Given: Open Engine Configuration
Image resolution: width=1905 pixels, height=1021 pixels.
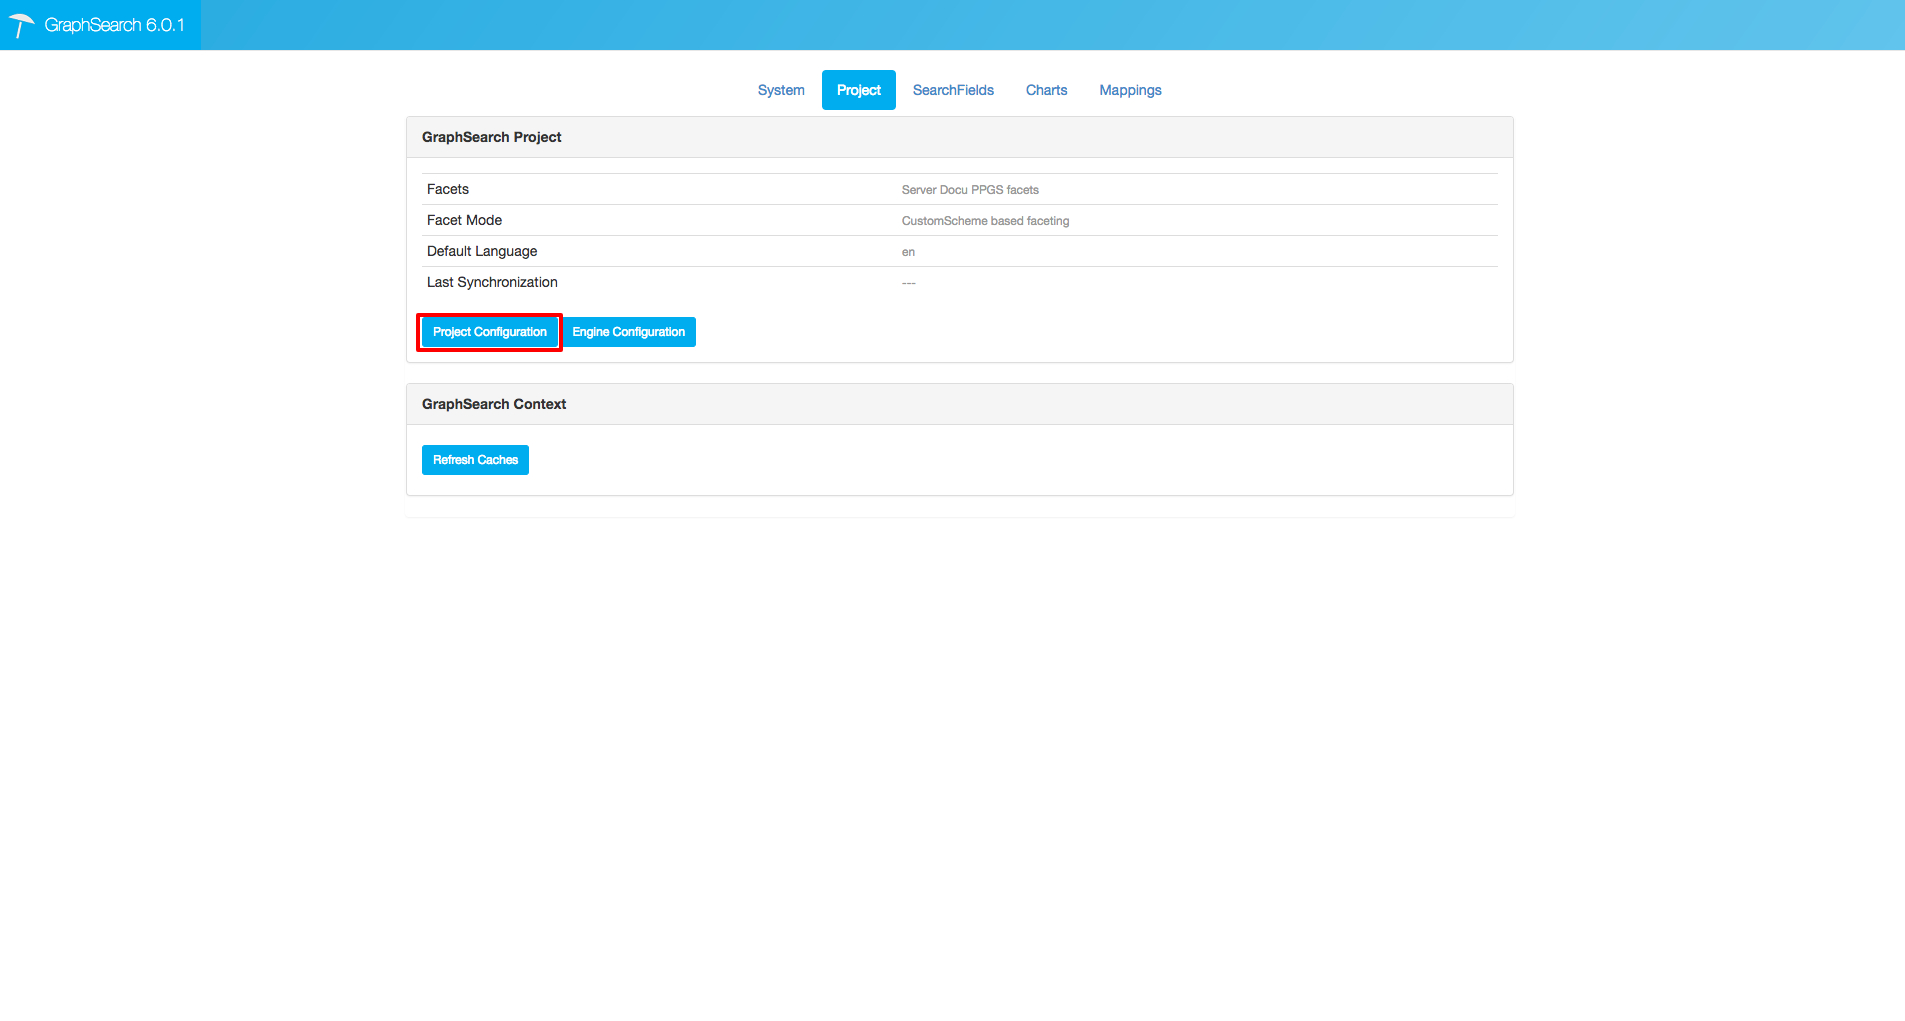Looking at the screenshot, I should click(x=629, y=332).
